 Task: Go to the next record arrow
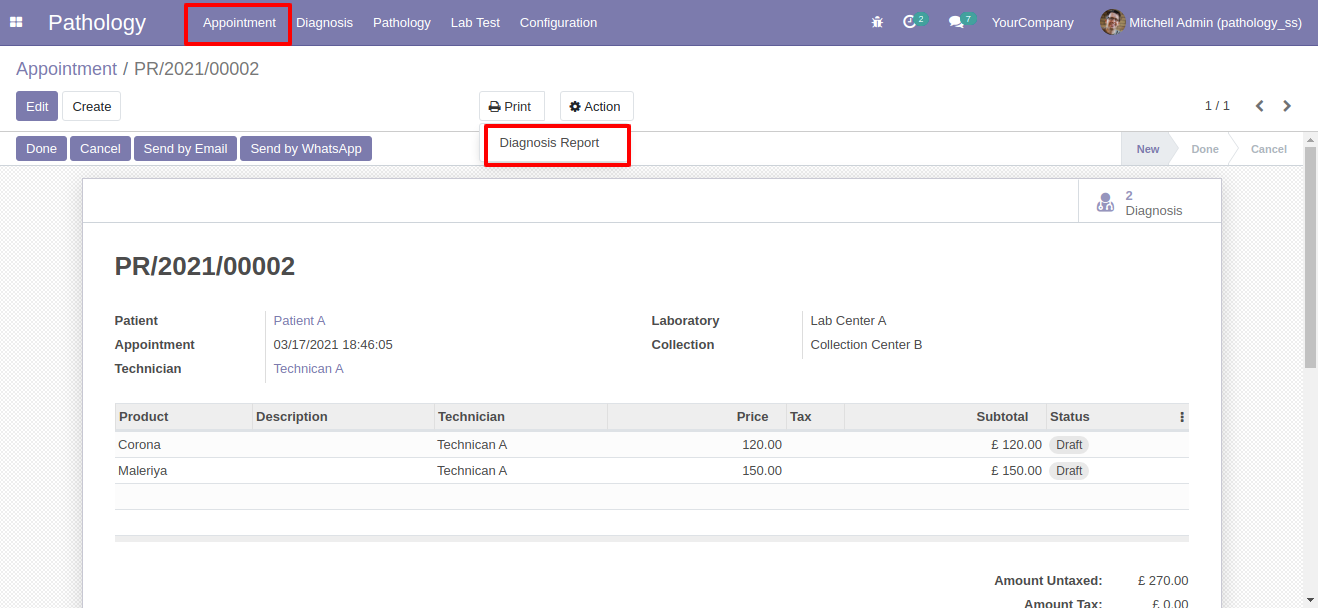click(x=1287, y=106)
